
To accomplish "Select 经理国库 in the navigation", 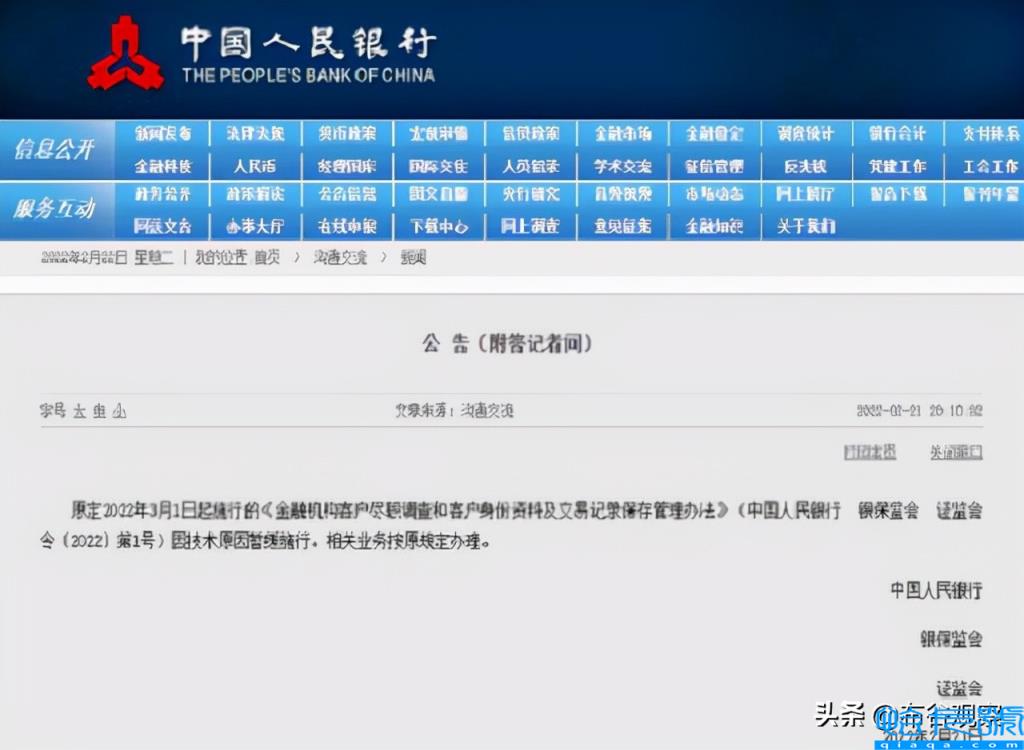I will 347,167.
